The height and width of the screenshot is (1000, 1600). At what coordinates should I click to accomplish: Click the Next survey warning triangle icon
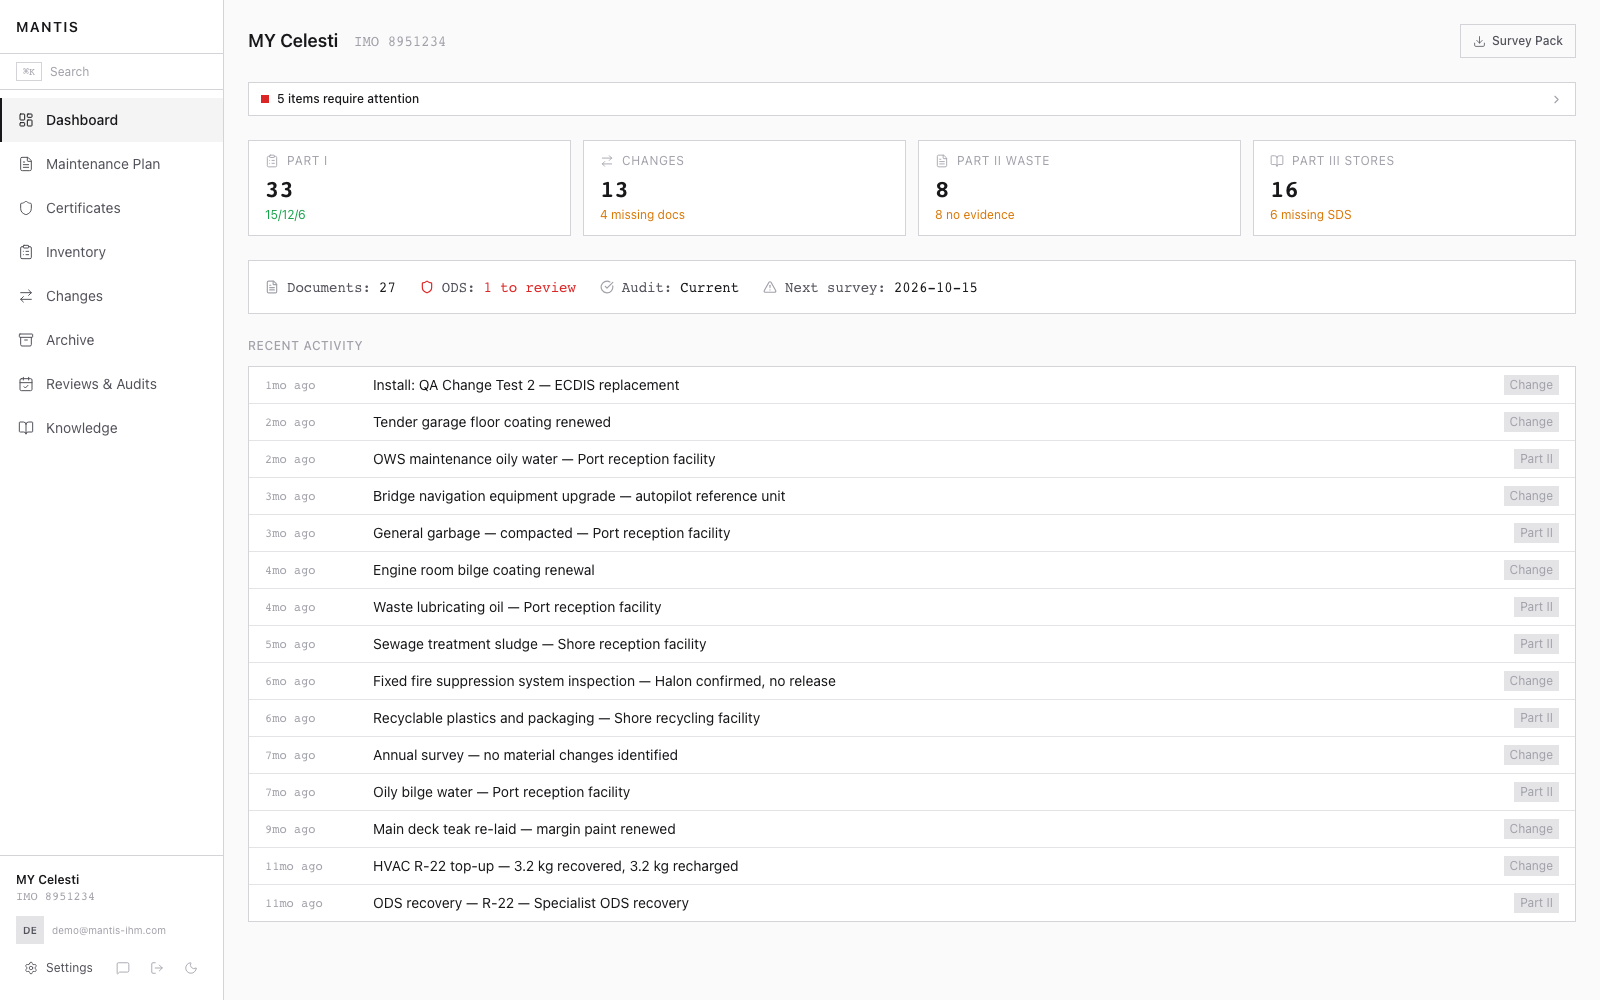[770, 287]
